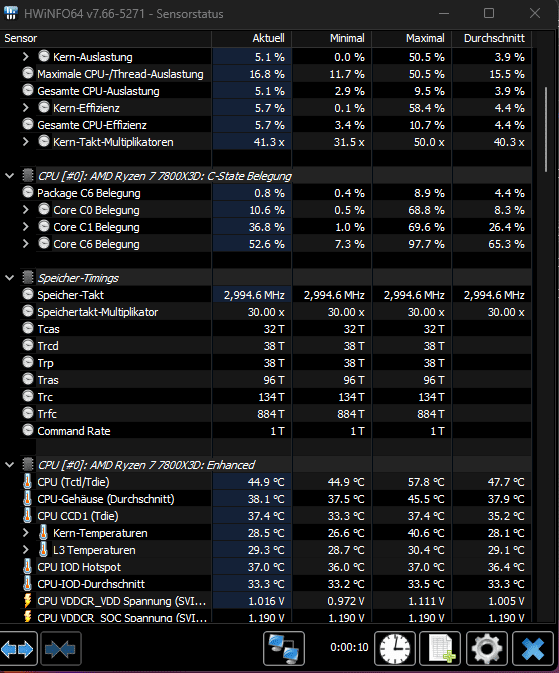Screen dimensions: 559x673
Task: Click the Sensor column header
Action: click(106, 38)
